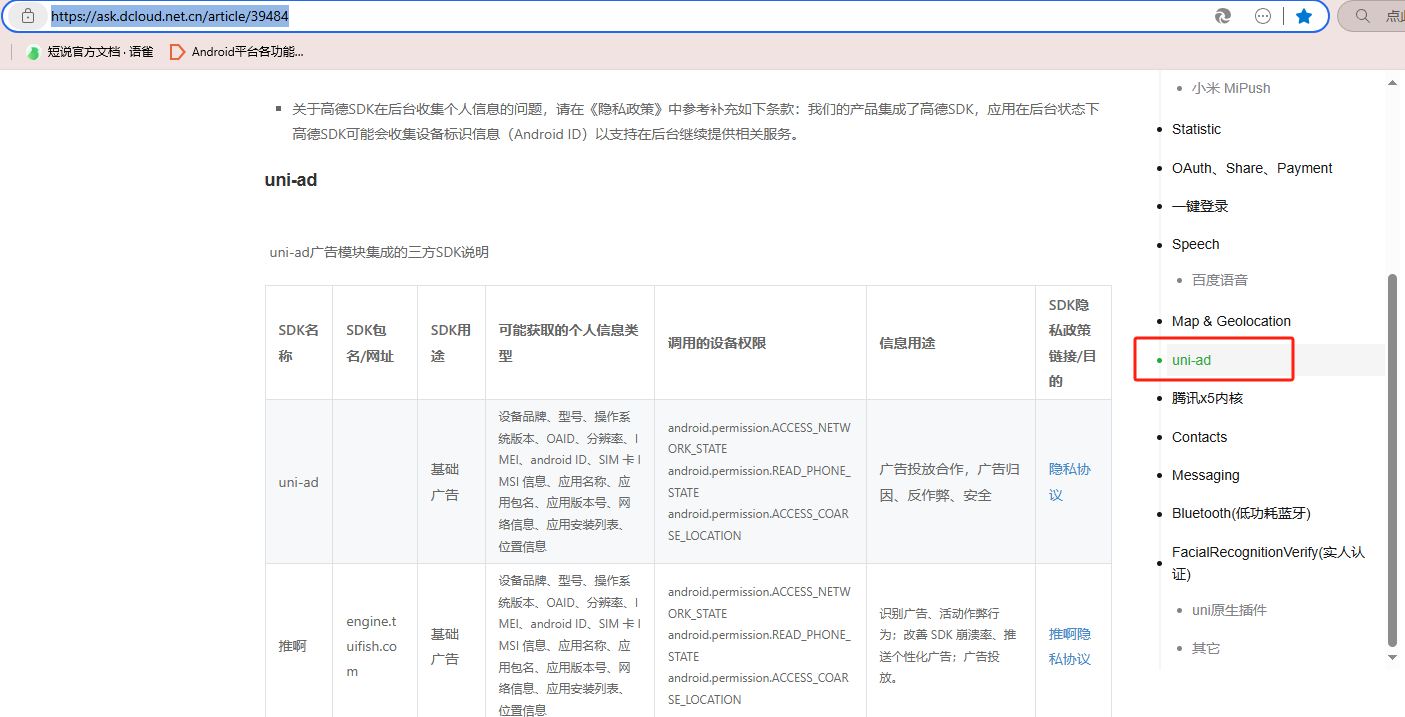Go to 其它 in the outline
This screenshot has width=1405, height=717.
point(1206,648)
